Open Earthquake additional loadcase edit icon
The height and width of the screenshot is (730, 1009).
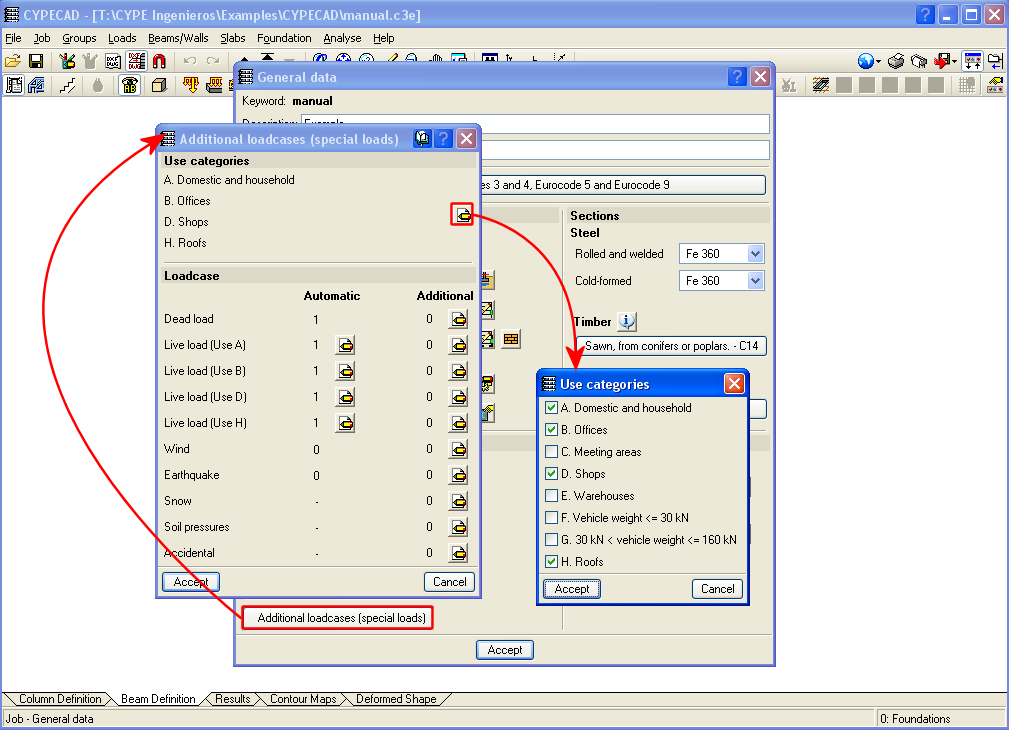pyautogui.click(x=458, y=475)
